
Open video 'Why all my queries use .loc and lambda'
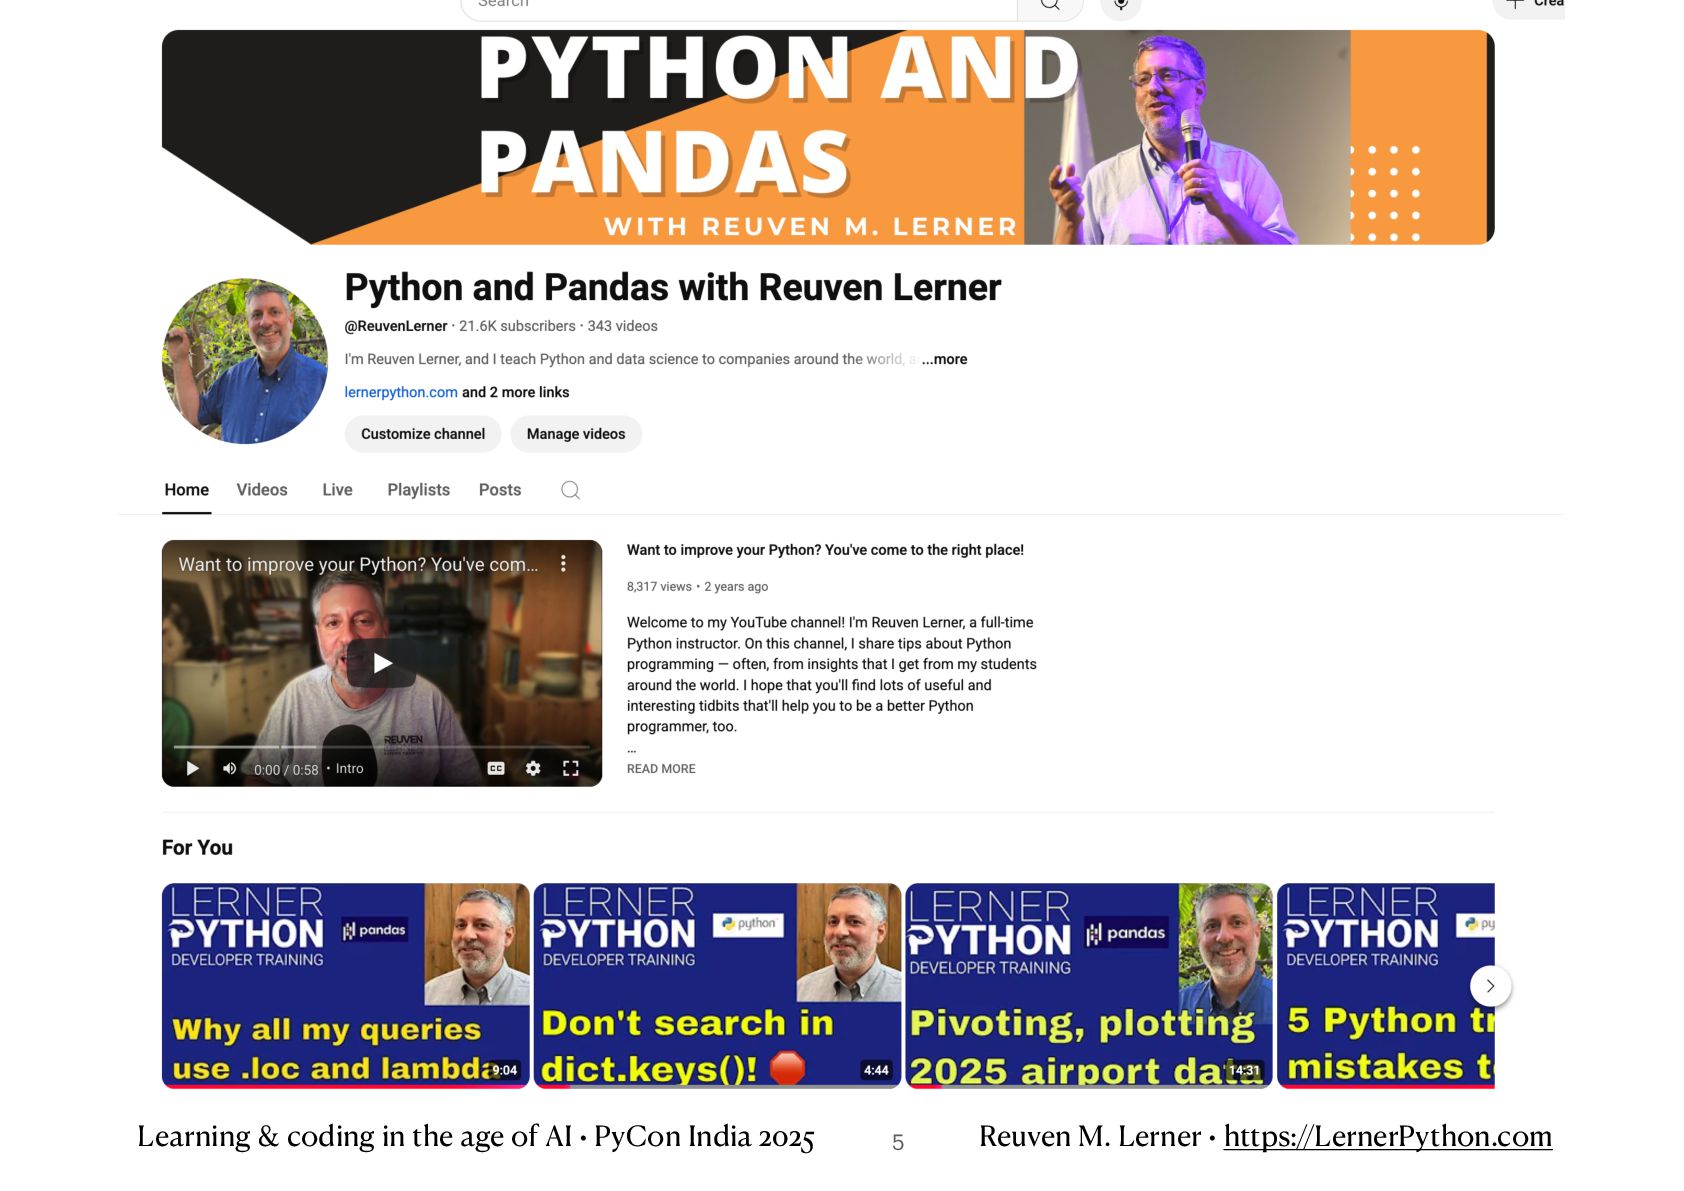345,986
